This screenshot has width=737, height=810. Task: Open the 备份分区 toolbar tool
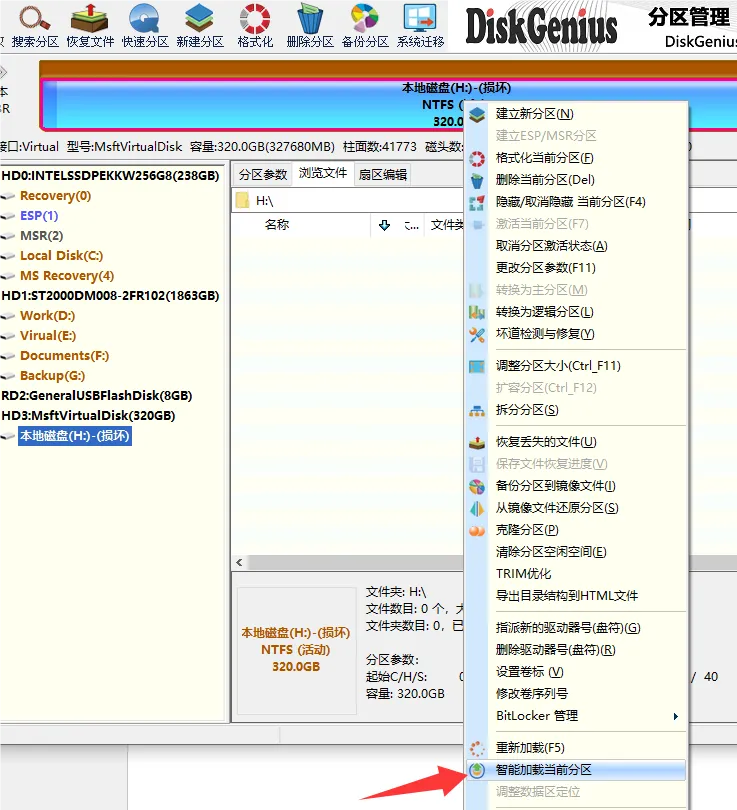[365, 25]
